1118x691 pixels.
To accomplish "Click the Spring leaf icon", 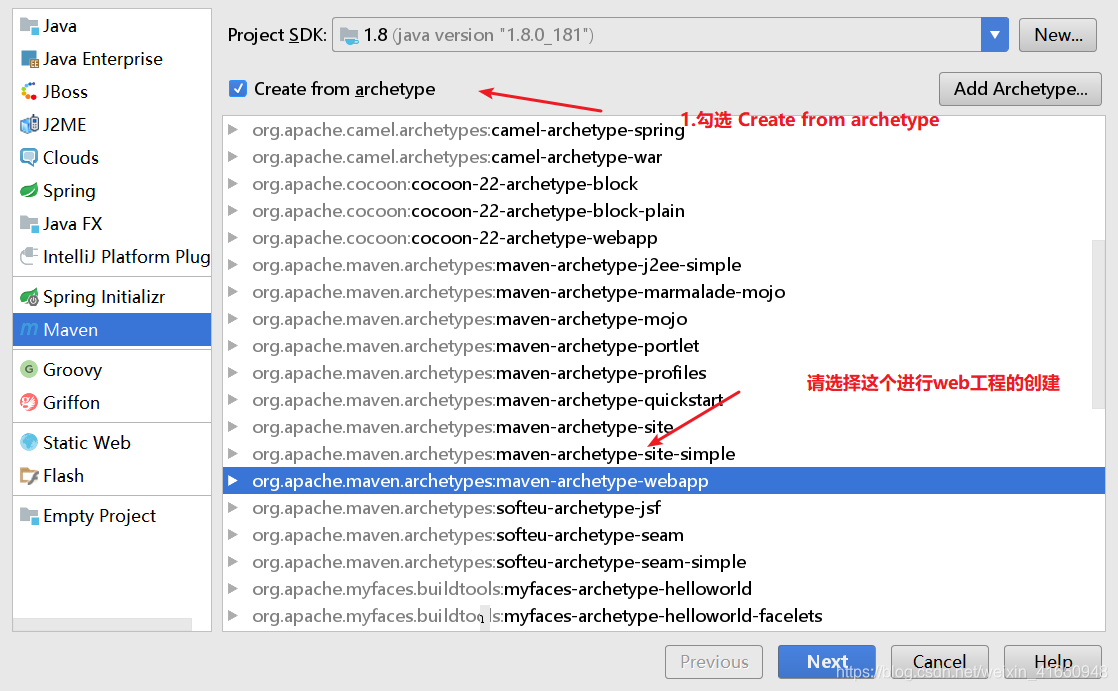I will (x=29, y=190).
